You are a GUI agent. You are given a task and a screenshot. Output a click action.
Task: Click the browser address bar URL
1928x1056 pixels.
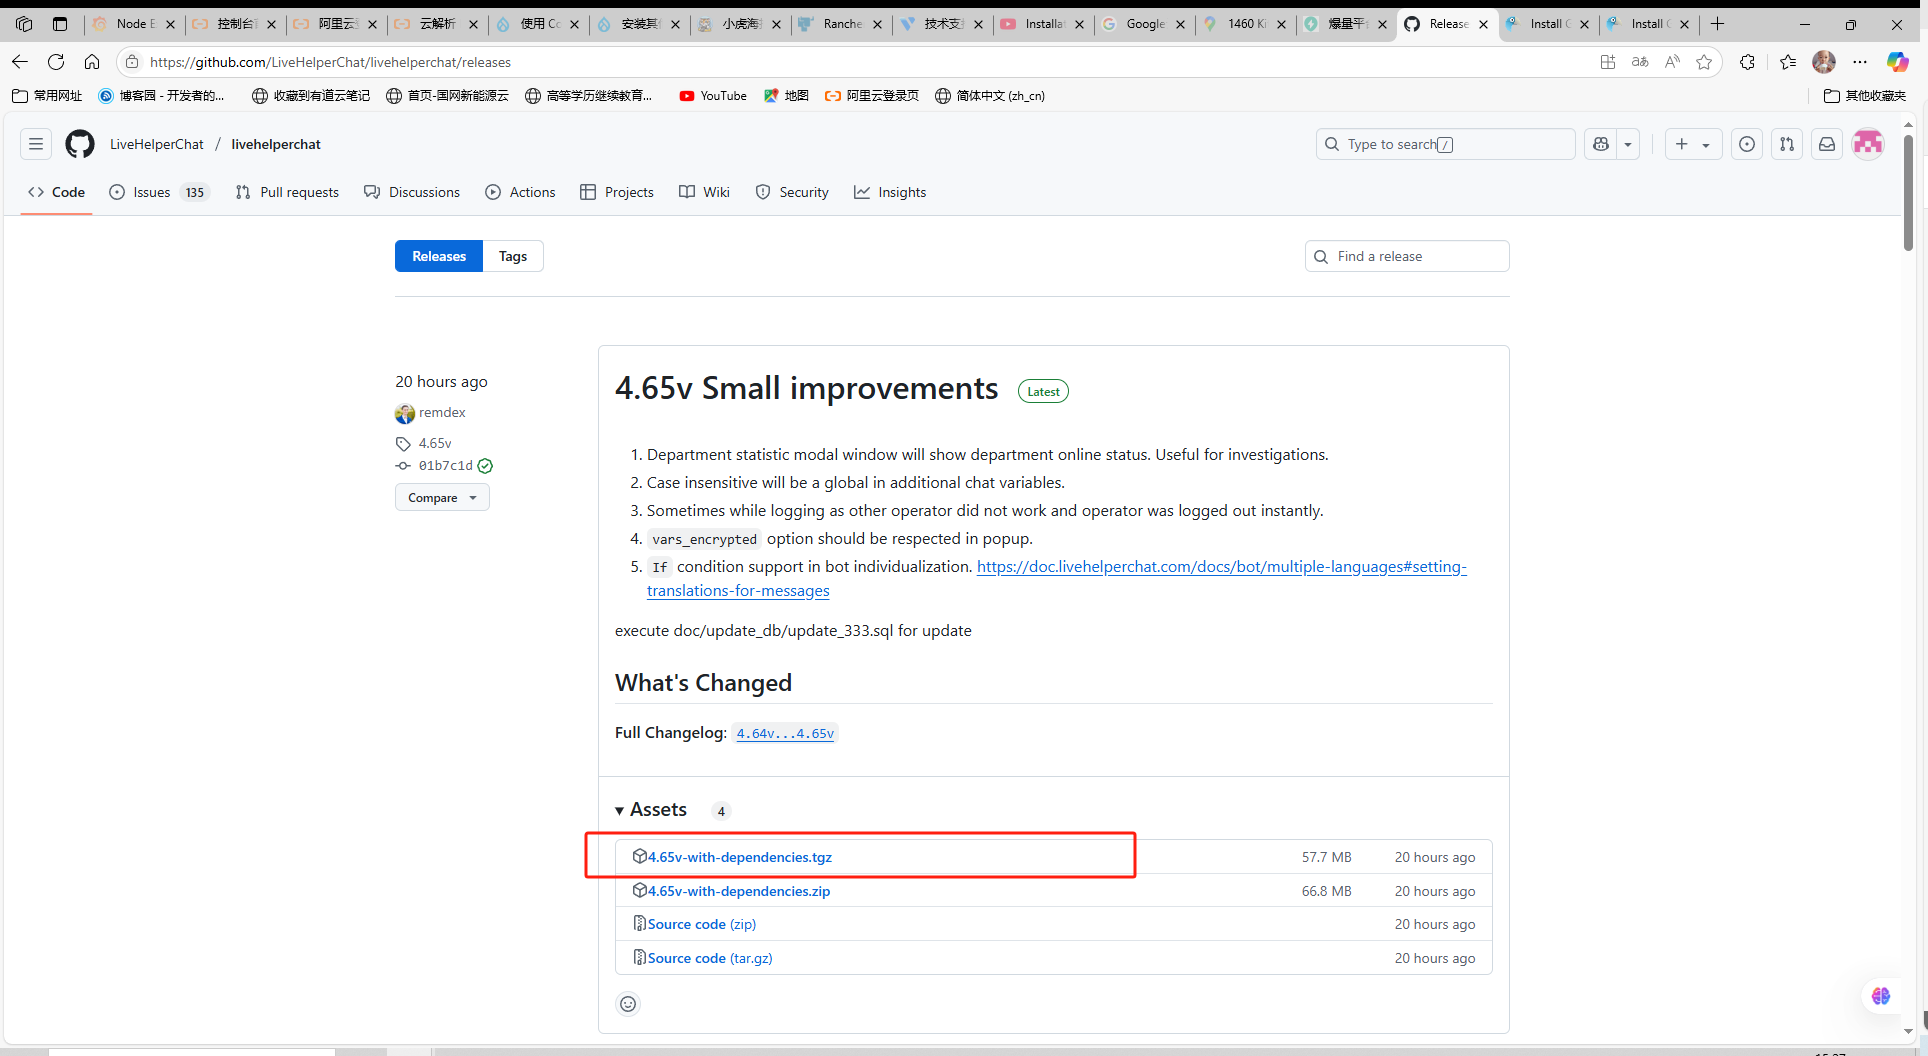tap(331, 62)
